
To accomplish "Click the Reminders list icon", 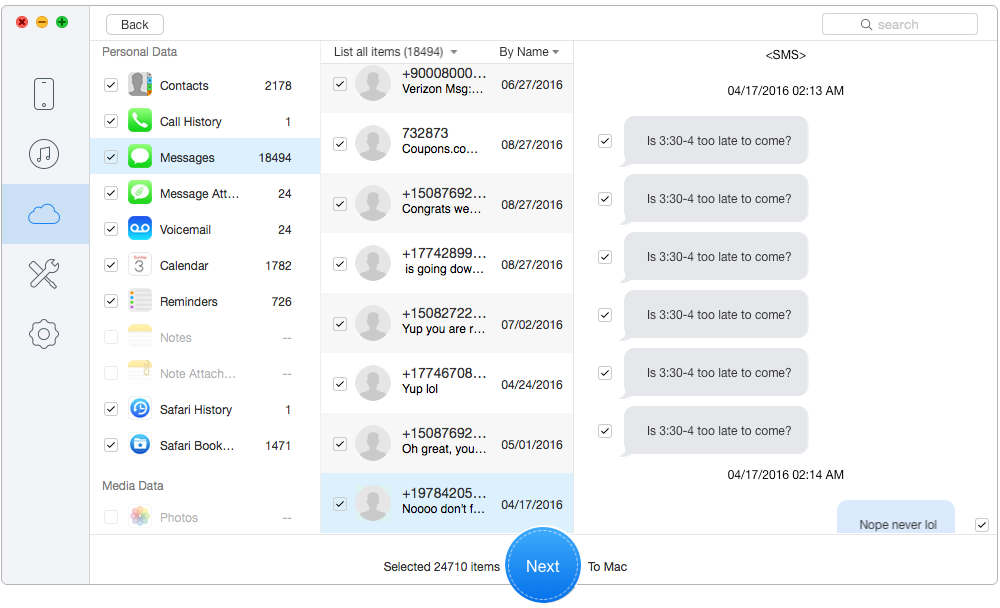I will coord(140,300).
